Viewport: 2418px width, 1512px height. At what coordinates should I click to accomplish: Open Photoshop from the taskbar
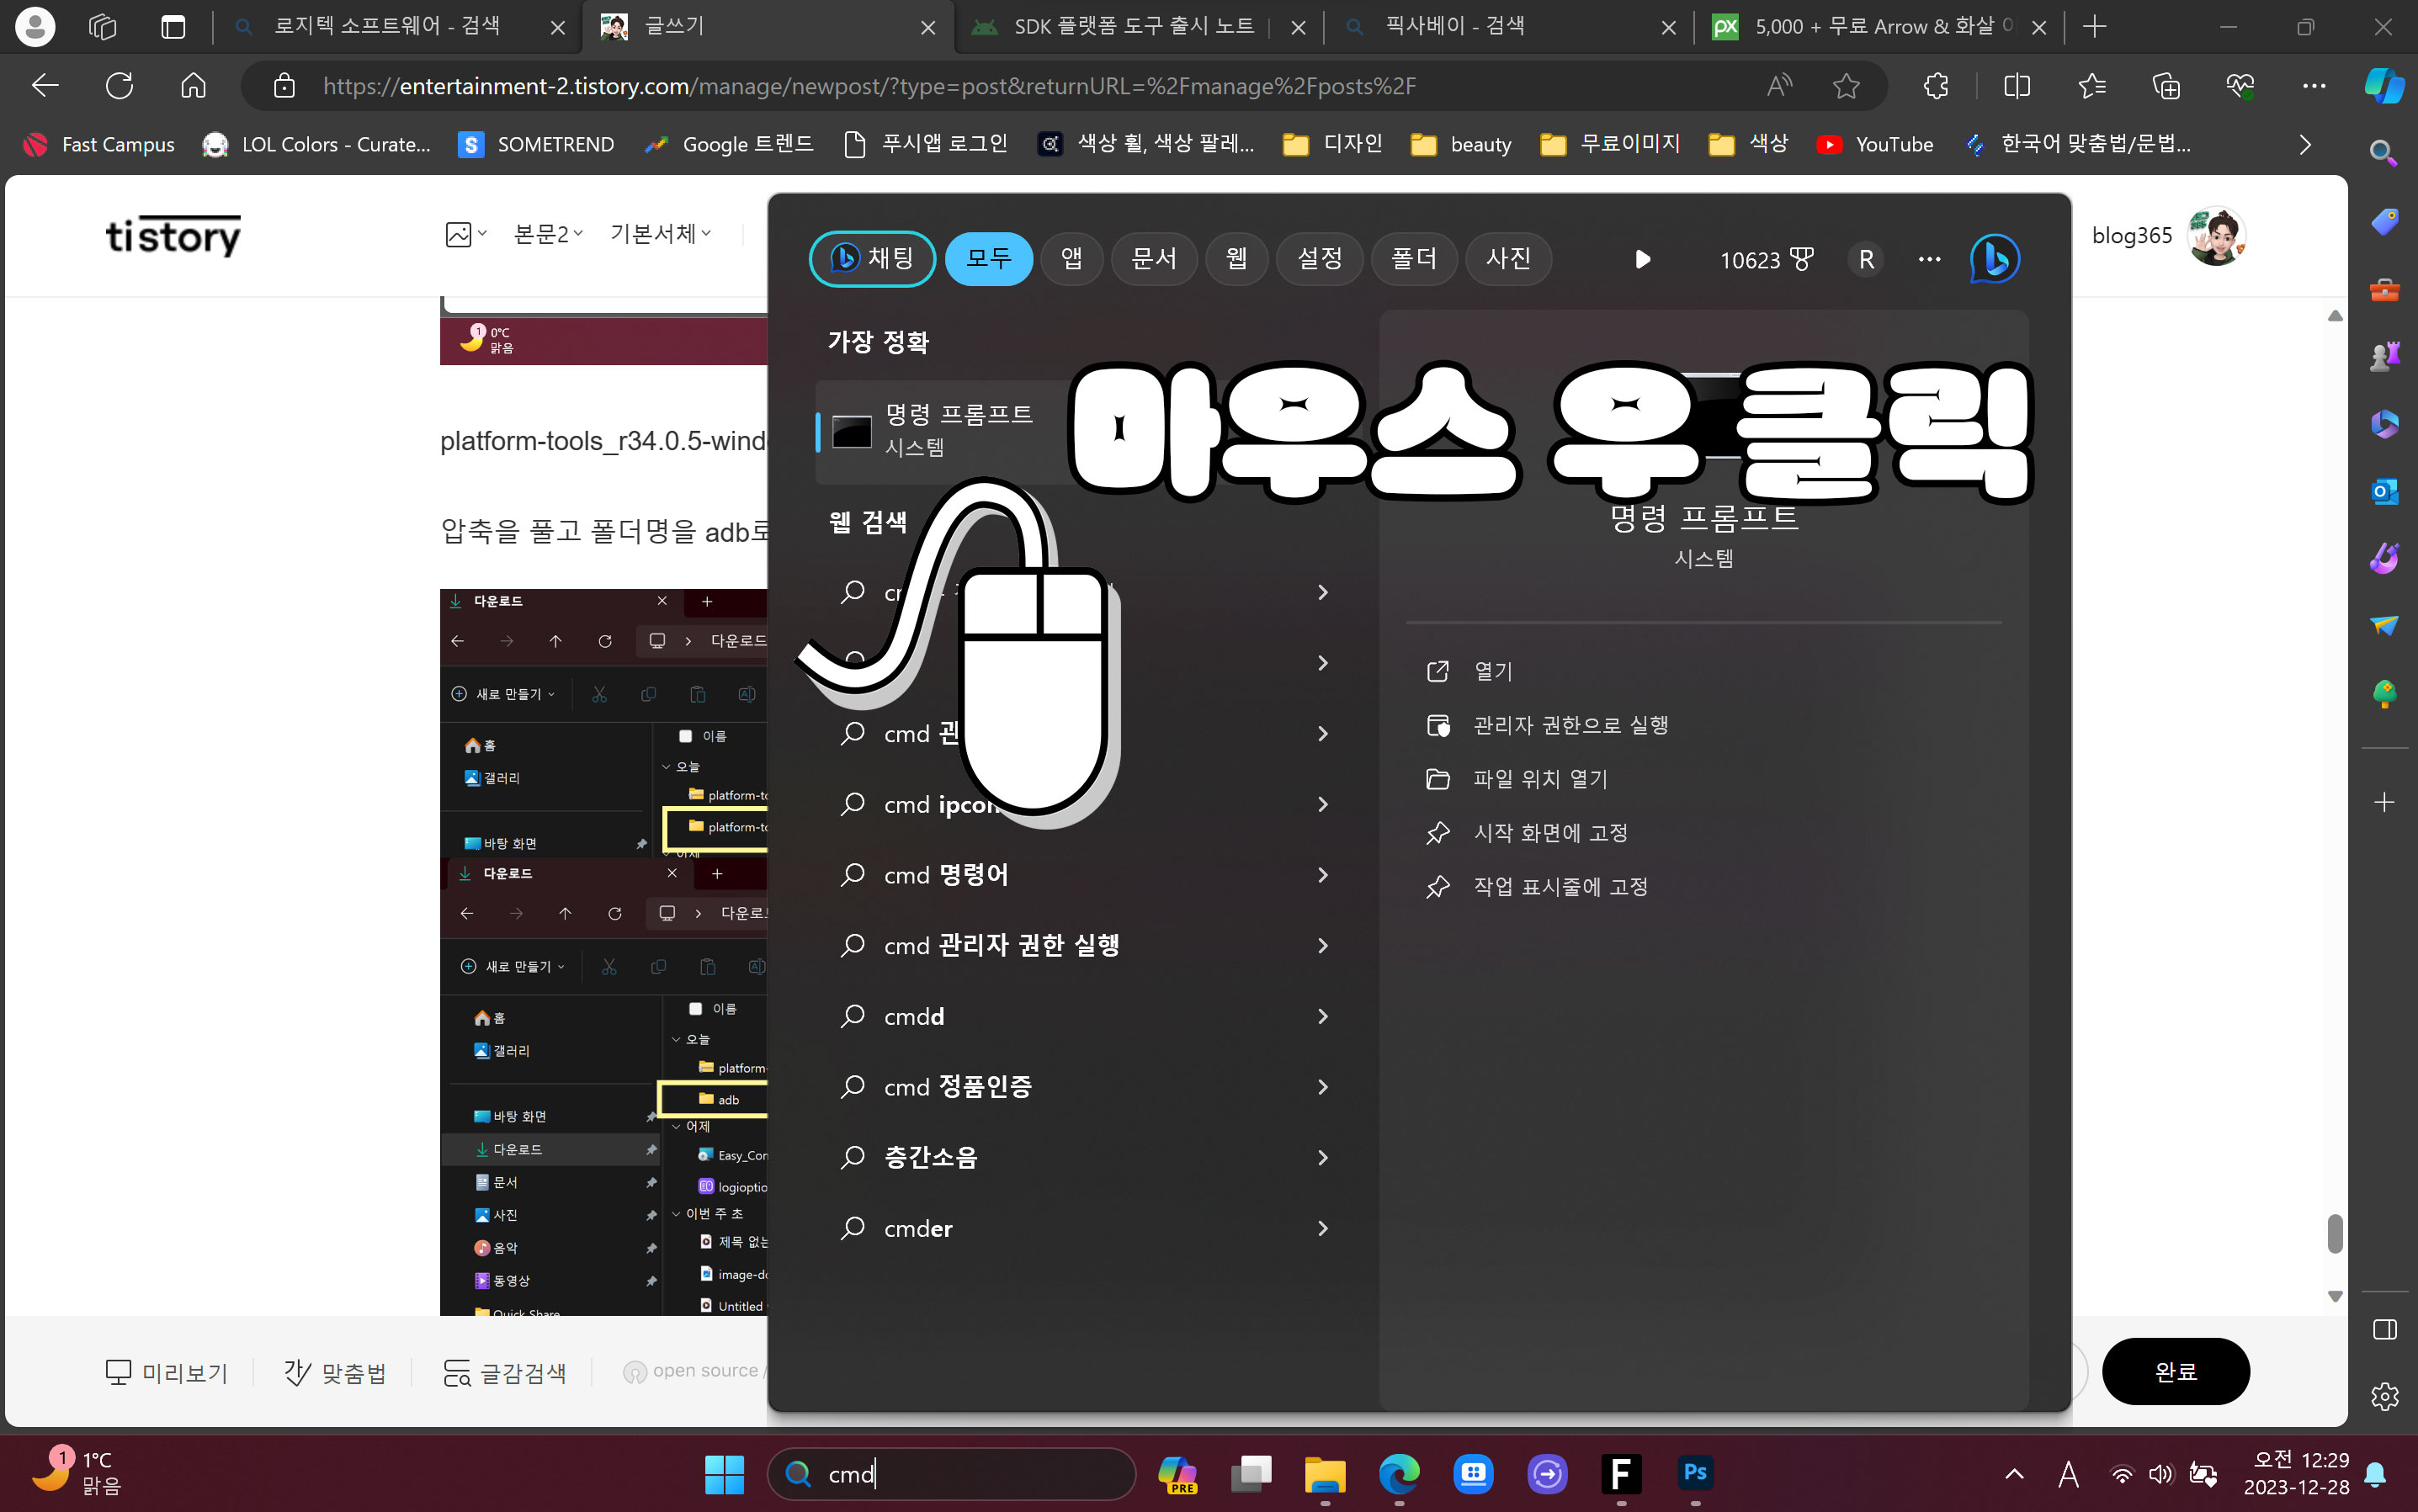coord(1695,1473)
